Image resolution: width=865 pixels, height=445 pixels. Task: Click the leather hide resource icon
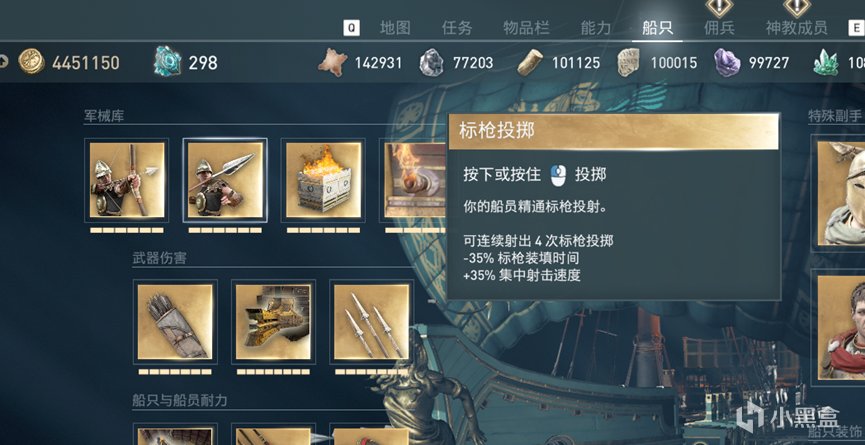(333, 62)
